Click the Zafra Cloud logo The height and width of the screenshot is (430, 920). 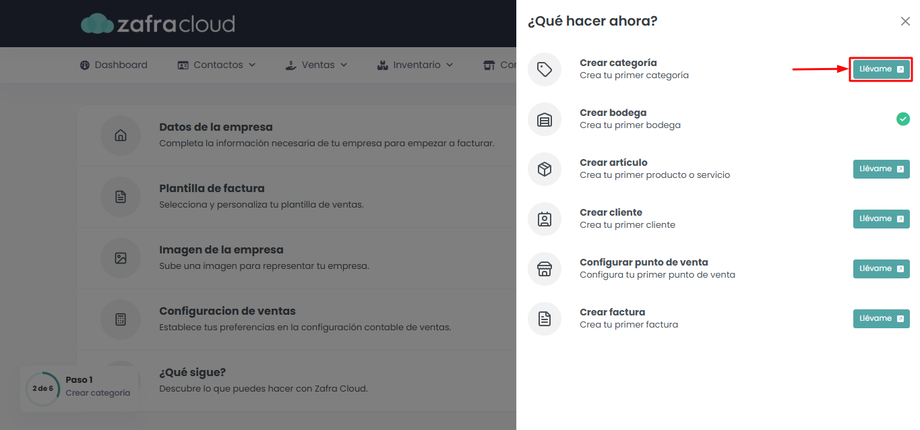point(158,23)
